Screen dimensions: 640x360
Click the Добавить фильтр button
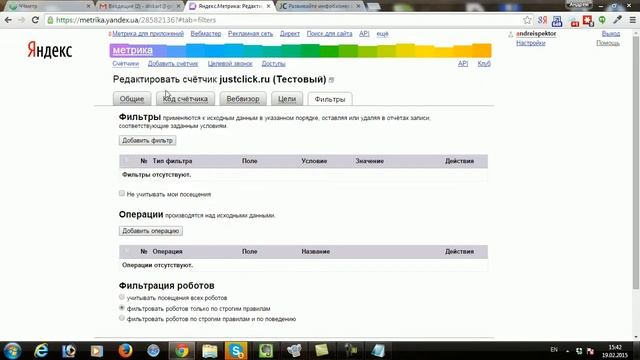[x=147, y=140]
